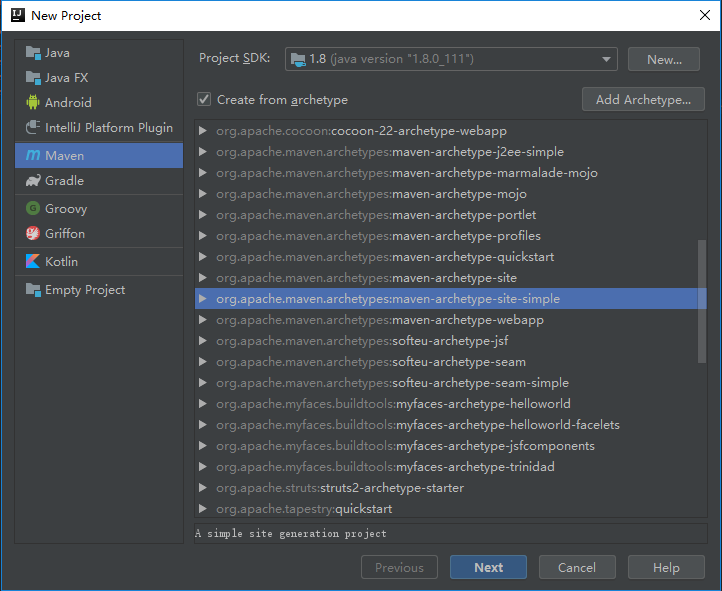Click the SDK folder icon in combo box
This screenshot has width=722, height=591.
coord(298,59)
